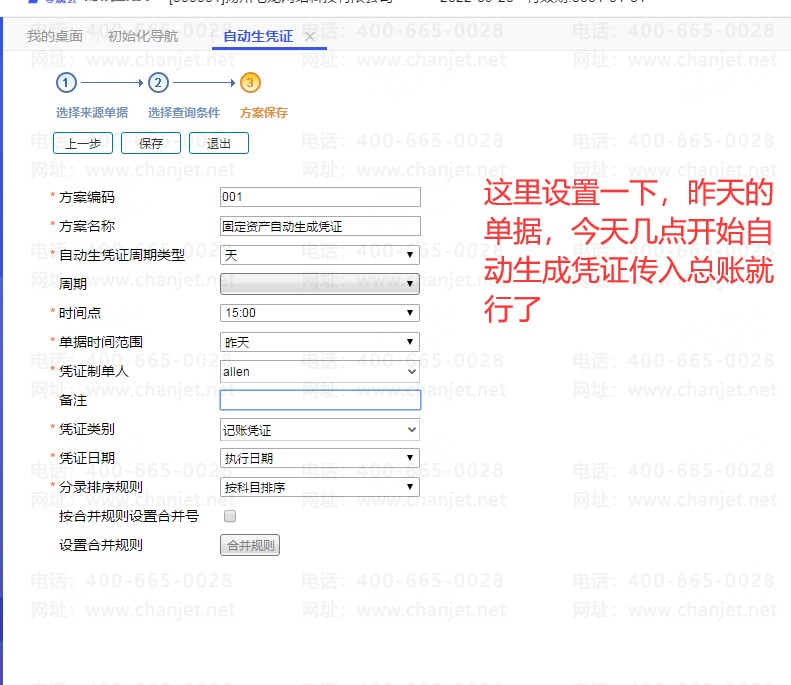This screenshot has width=791, height=685.
Task: Click the 方案编码 input field
Action: [x=320, y=197]
